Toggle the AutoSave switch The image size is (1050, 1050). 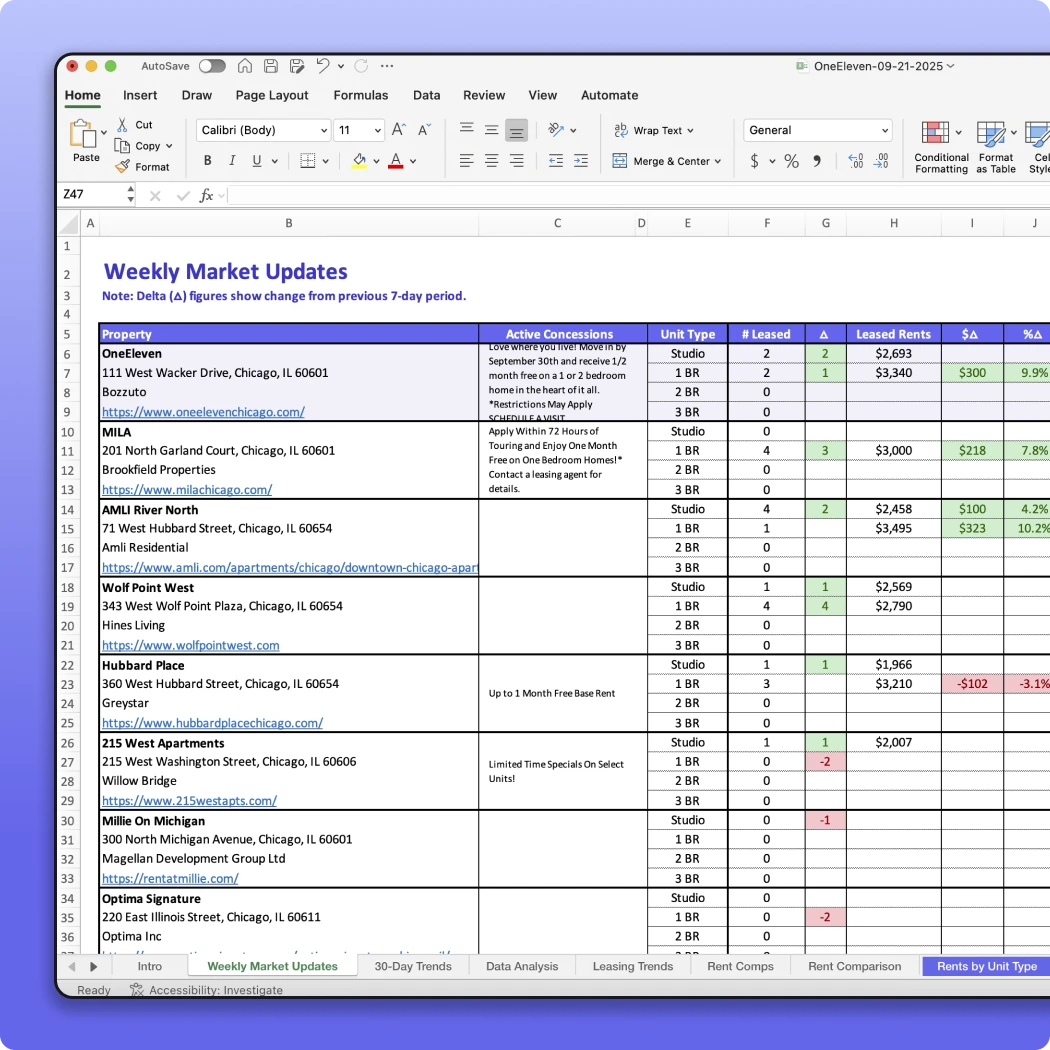(x=212, y=66)
